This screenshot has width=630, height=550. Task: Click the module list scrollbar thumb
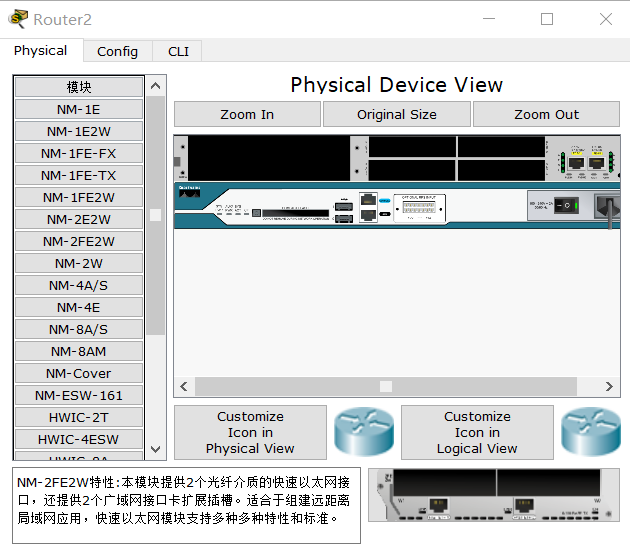coord(155,215)
